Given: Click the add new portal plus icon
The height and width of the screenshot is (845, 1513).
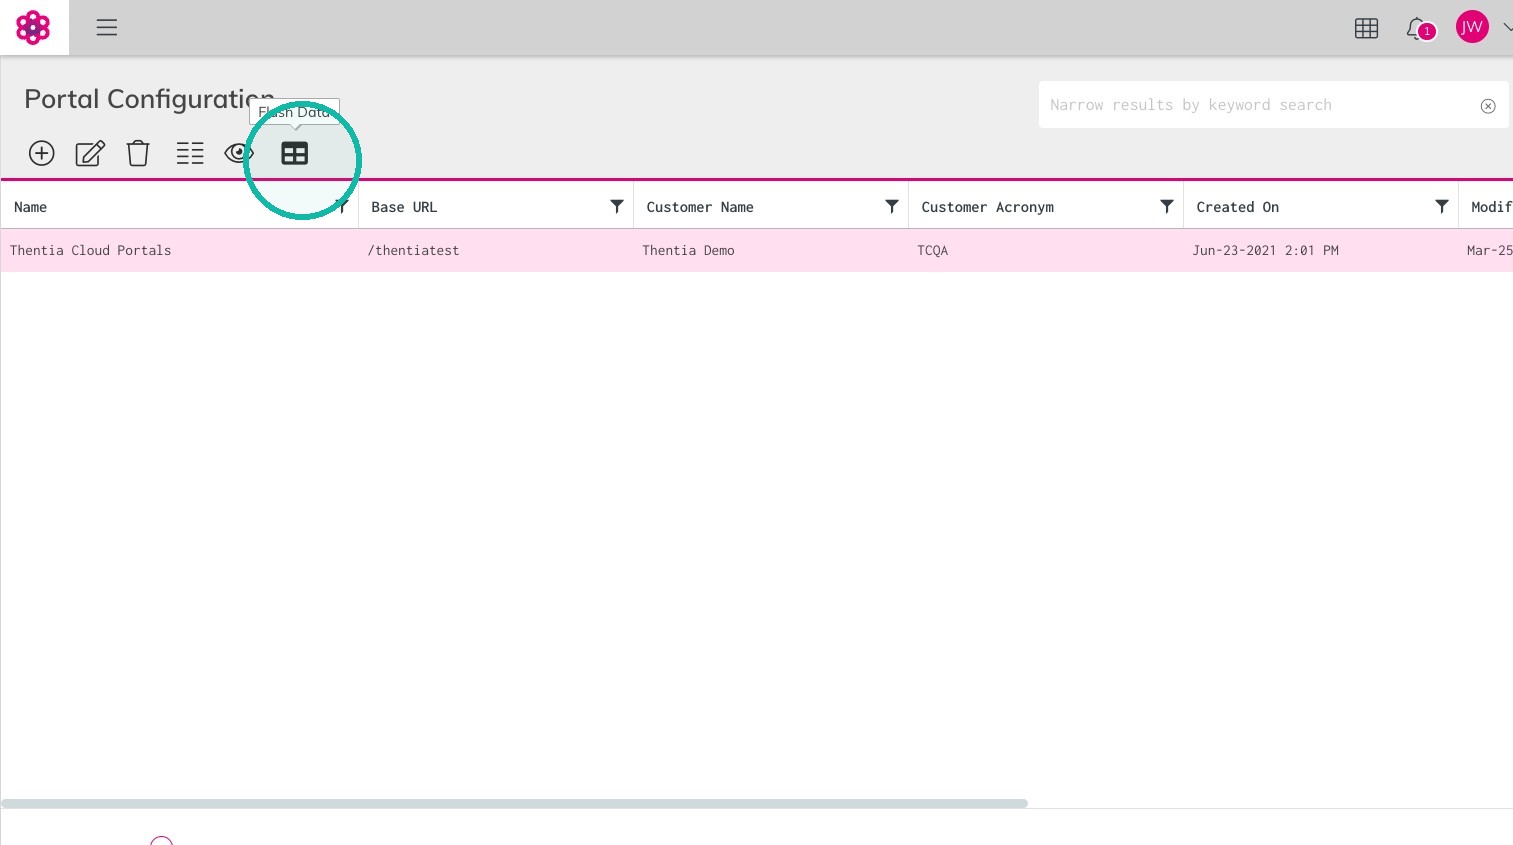Looking at the screenshot, I should point(42,153).
